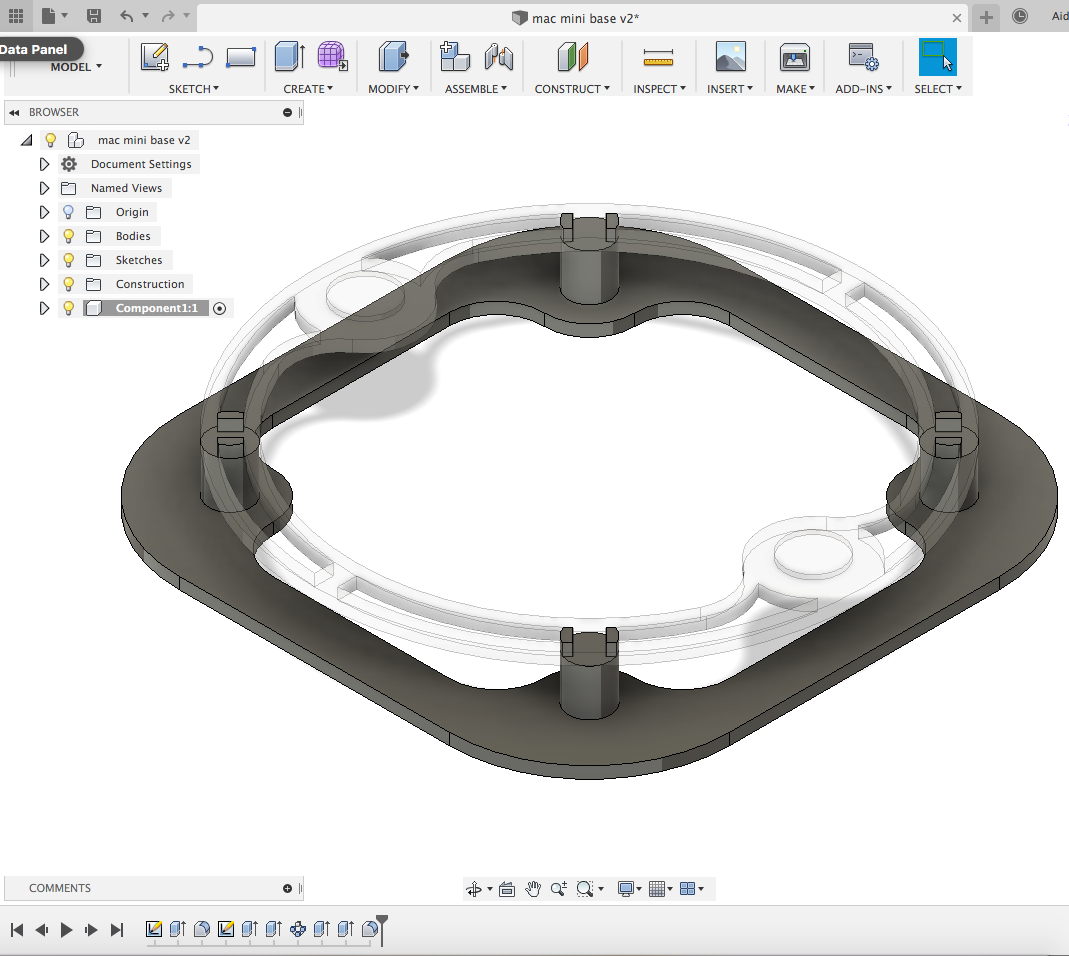
Task: Hide the Sketches folder via lightbulb
Action: click(x=68, y=260)
